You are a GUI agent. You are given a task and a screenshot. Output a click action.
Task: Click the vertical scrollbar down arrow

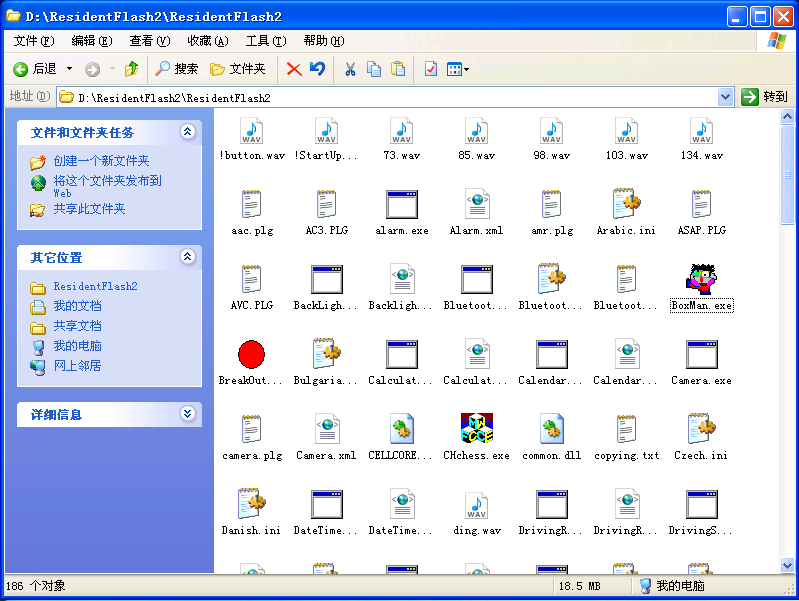pyautogui.click(x=787, y=565)
